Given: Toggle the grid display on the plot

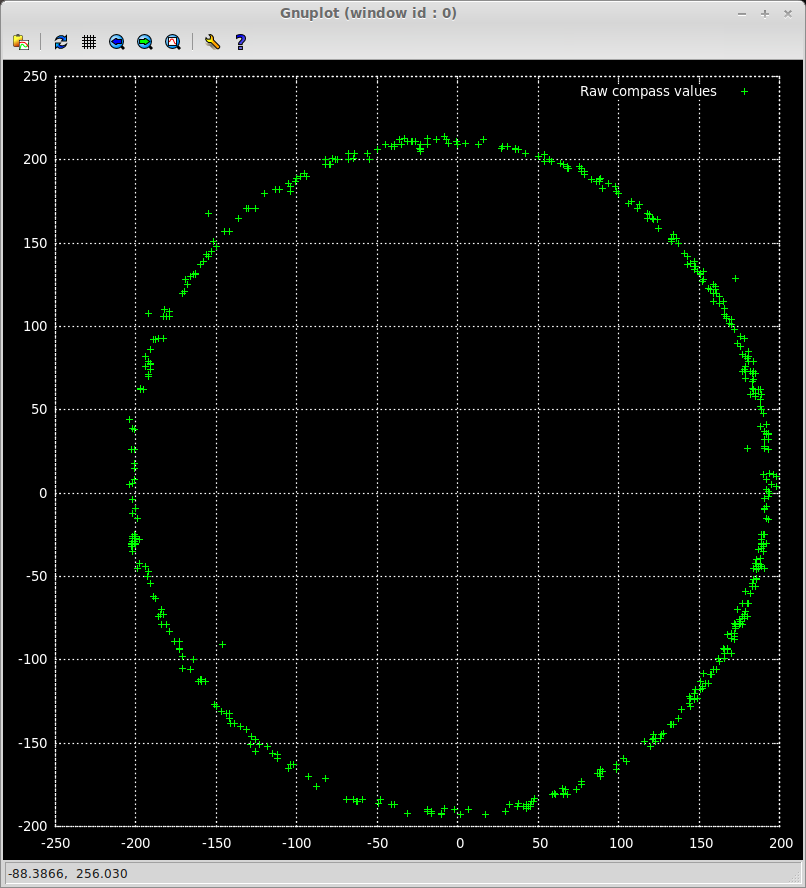Looking at the screenshot, I should pos(89,42).
